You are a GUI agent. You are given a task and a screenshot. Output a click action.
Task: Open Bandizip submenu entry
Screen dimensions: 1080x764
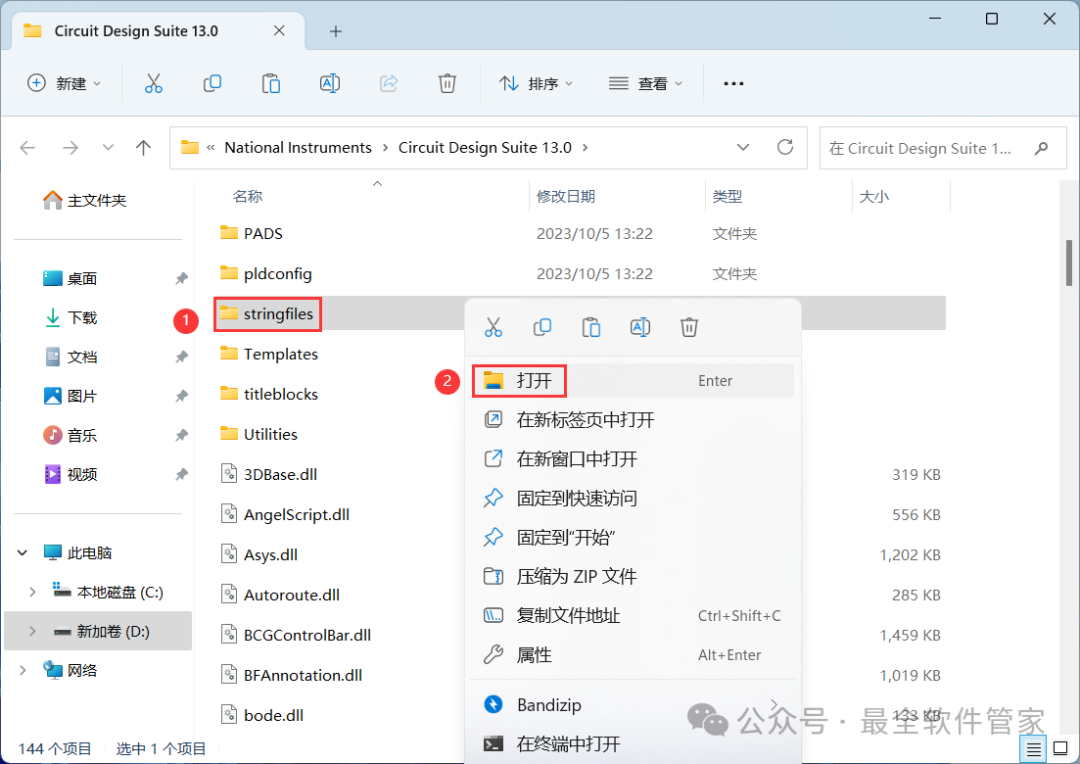pyautogui.click(x=632, y=705)
